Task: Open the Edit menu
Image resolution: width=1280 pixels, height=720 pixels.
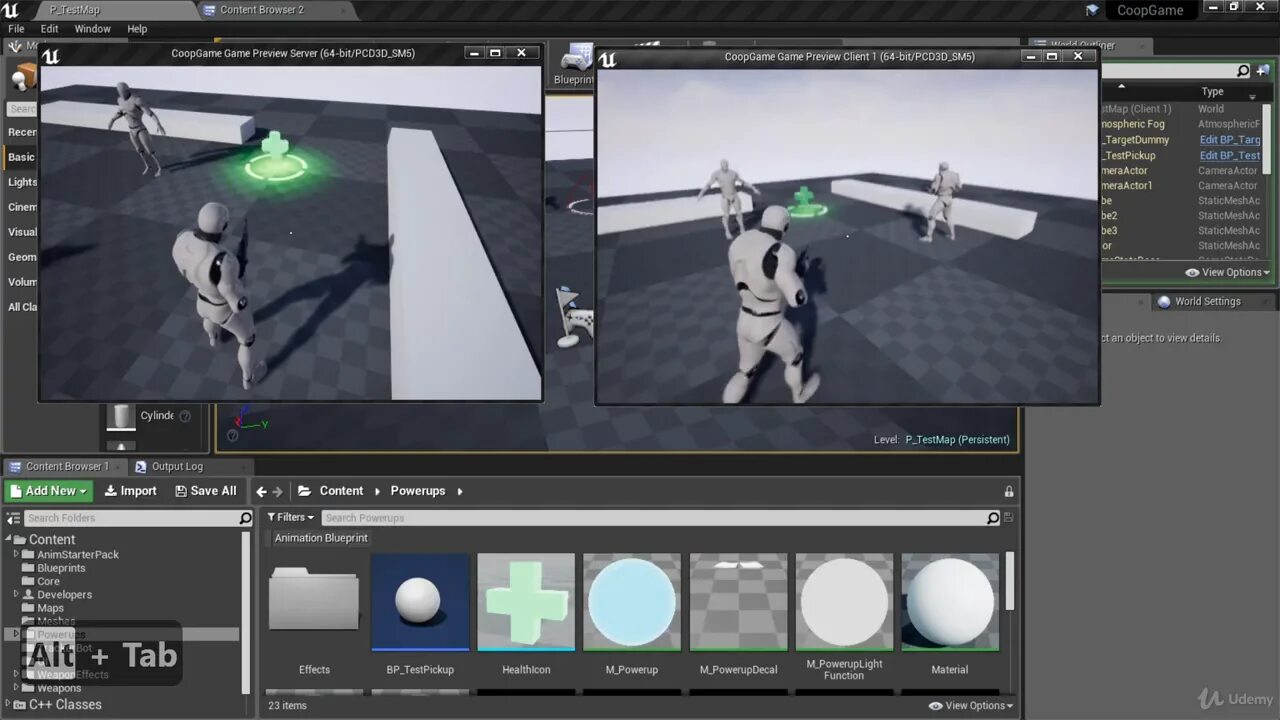Action: (x=49, y=29)
